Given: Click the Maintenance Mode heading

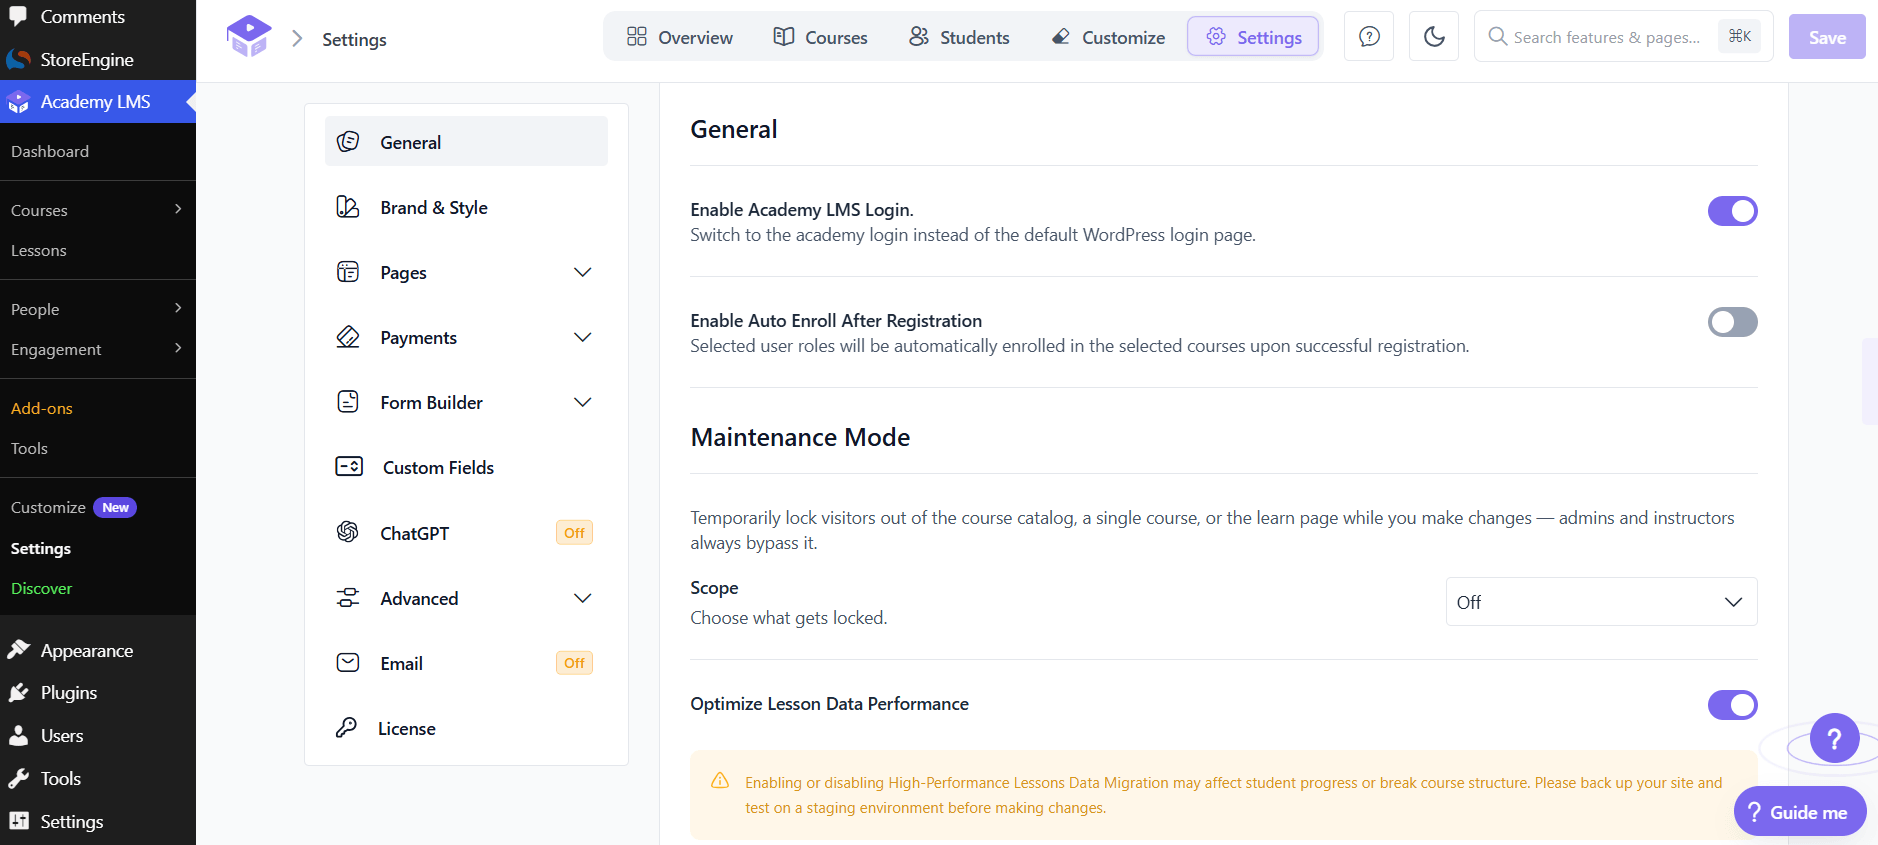Looking at the screenshot, I should point(800,437).
